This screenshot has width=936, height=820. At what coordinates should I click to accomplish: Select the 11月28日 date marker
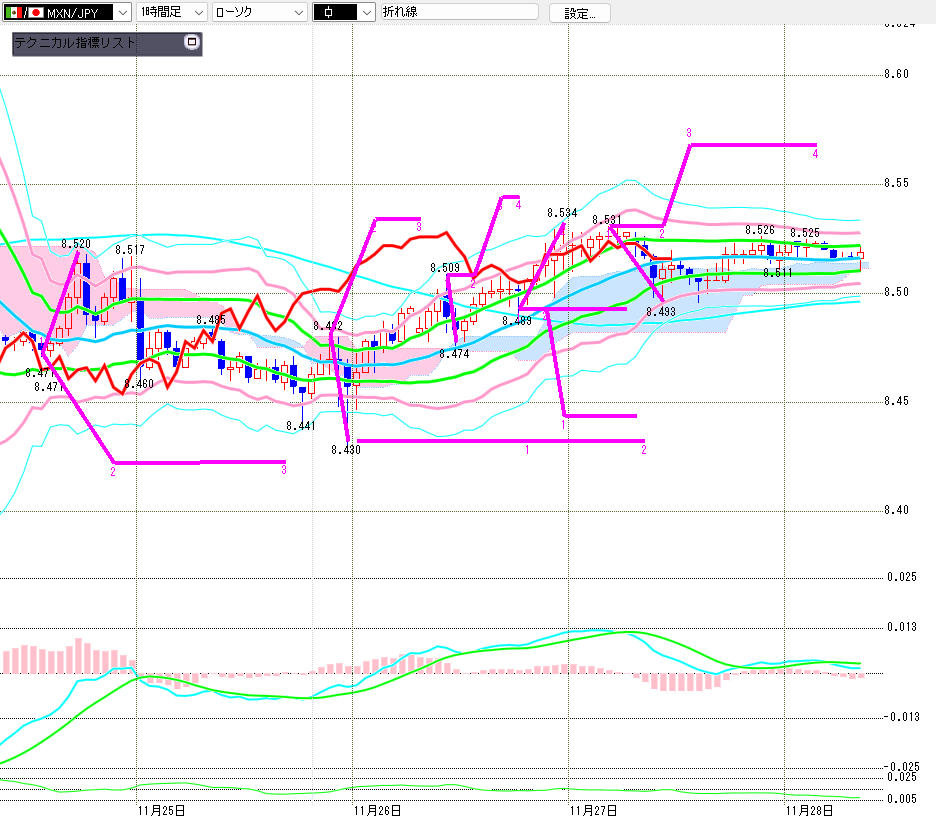coord(809,809)
